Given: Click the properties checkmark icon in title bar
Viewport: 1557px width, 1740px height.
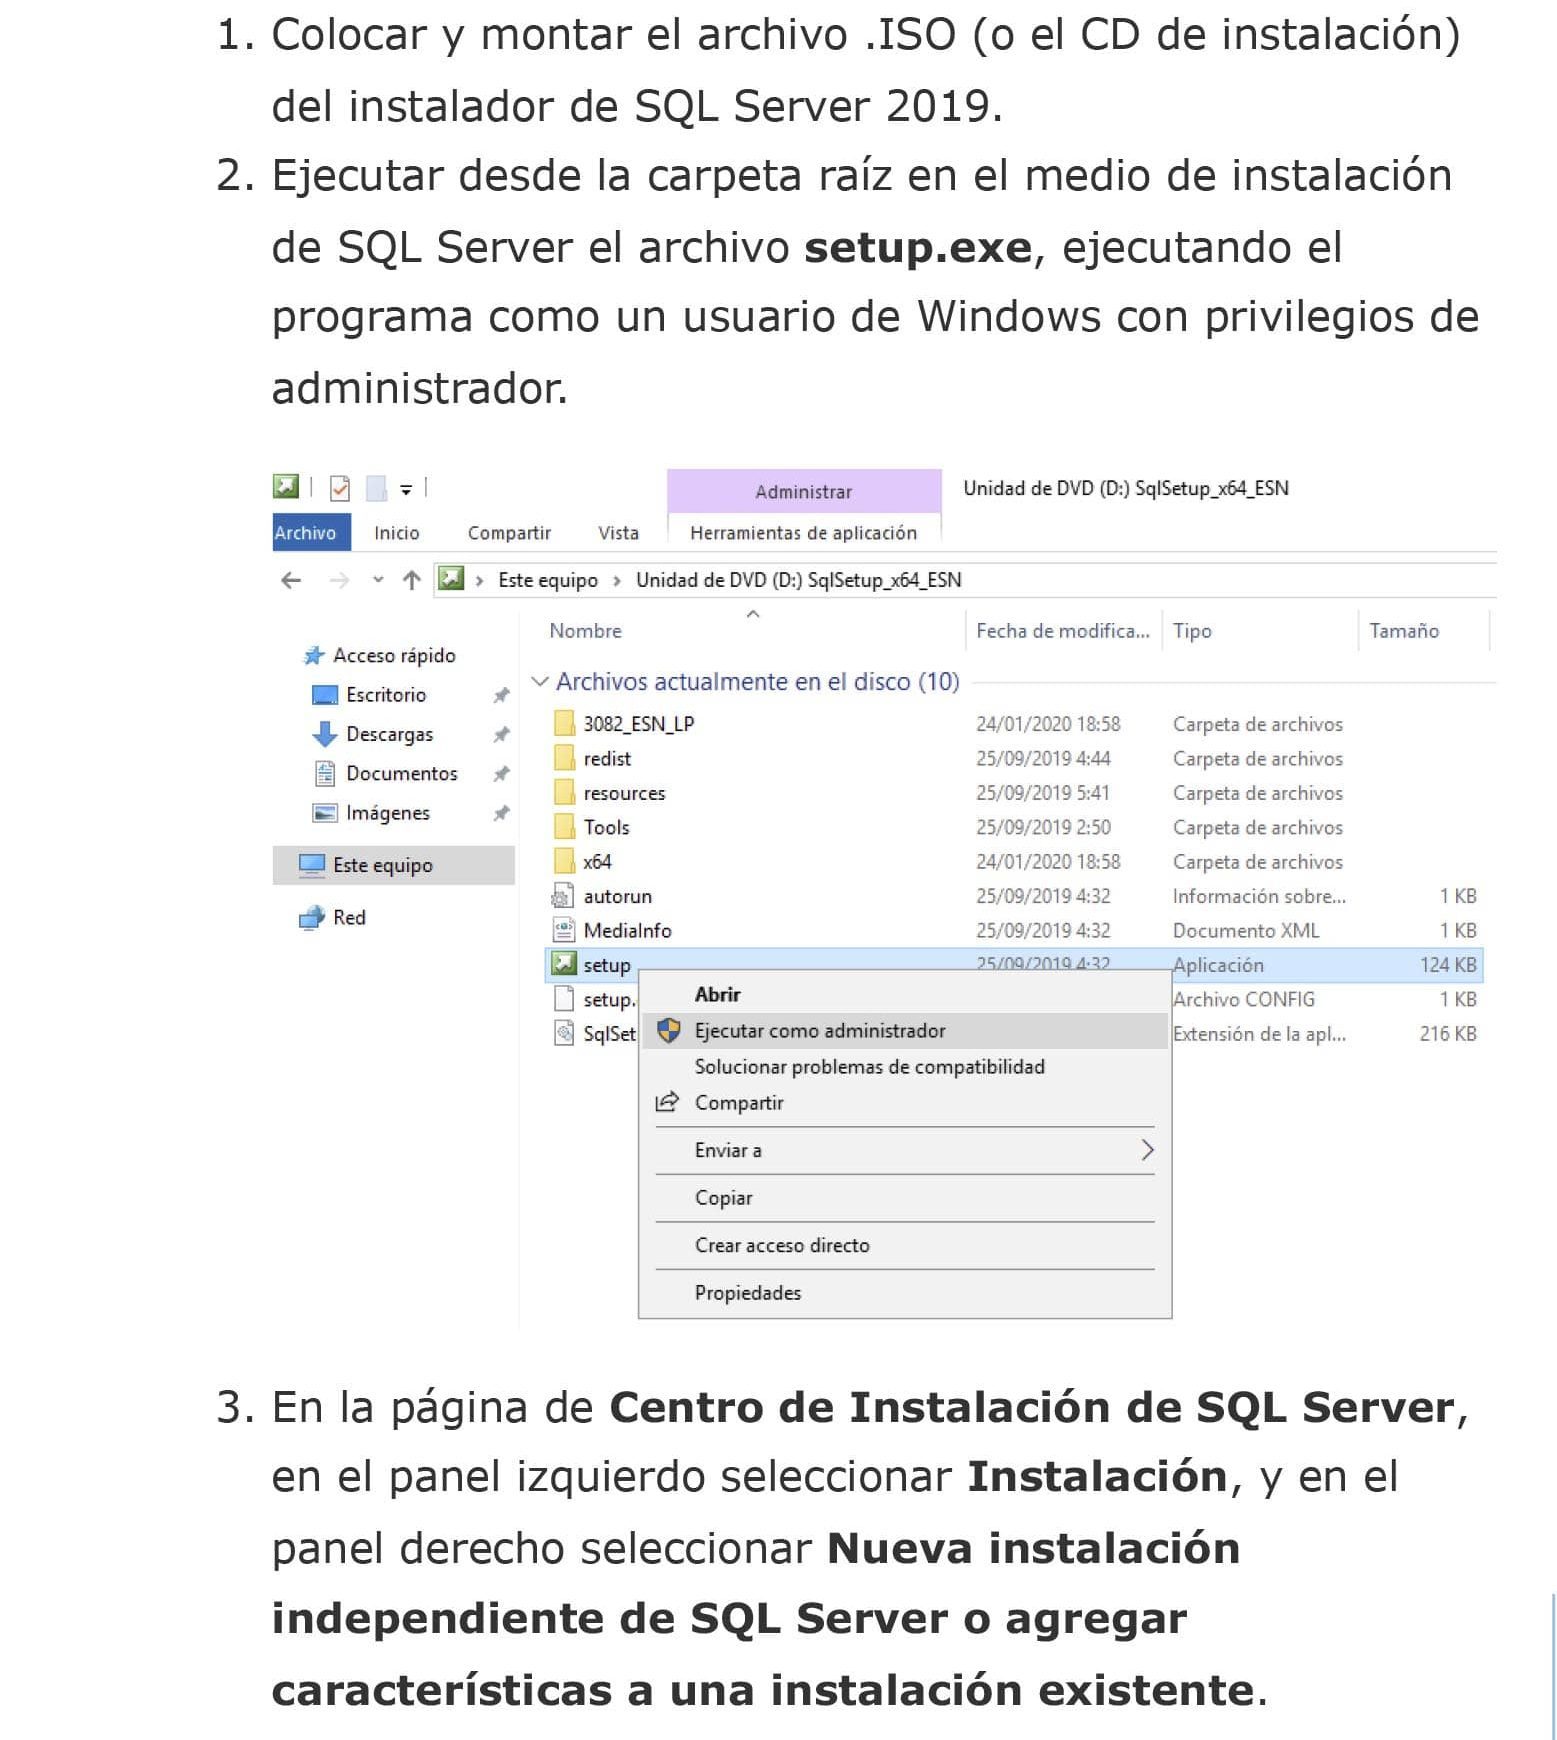Looking at the screenshot, I should tap(340, 488).
